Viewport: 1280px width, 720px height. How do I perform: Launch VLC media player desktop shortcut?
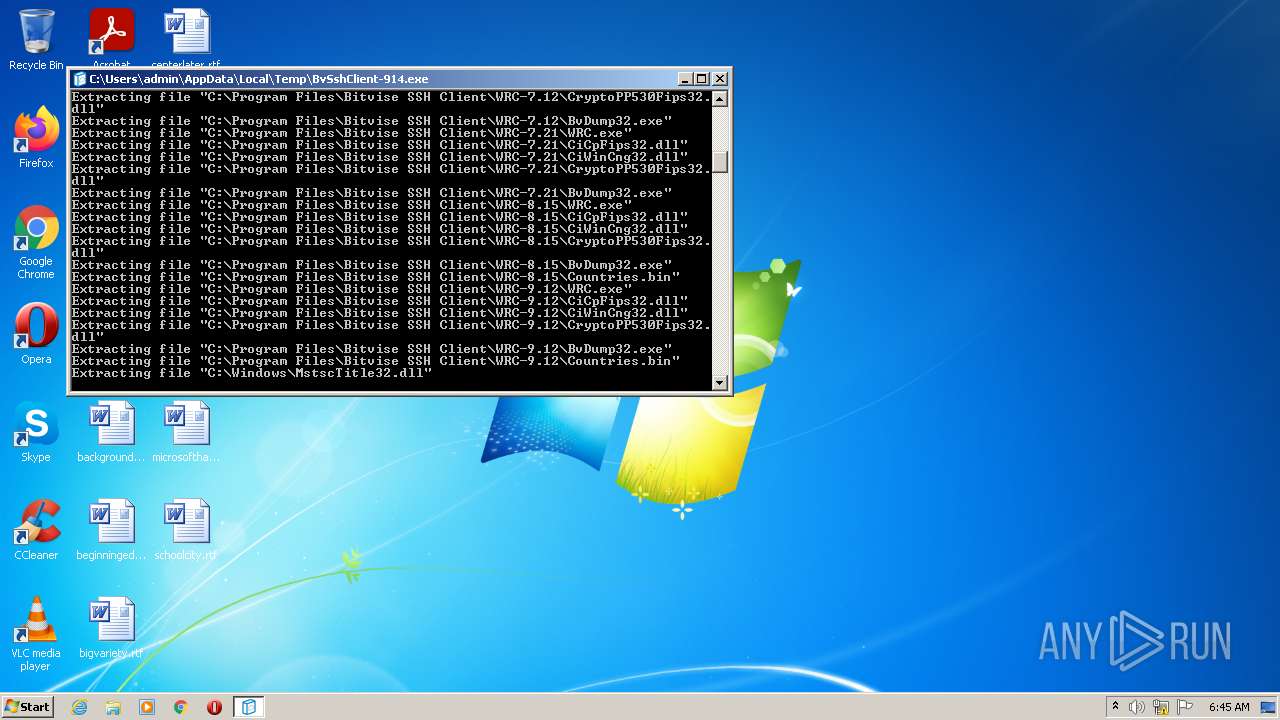(36, 634)
